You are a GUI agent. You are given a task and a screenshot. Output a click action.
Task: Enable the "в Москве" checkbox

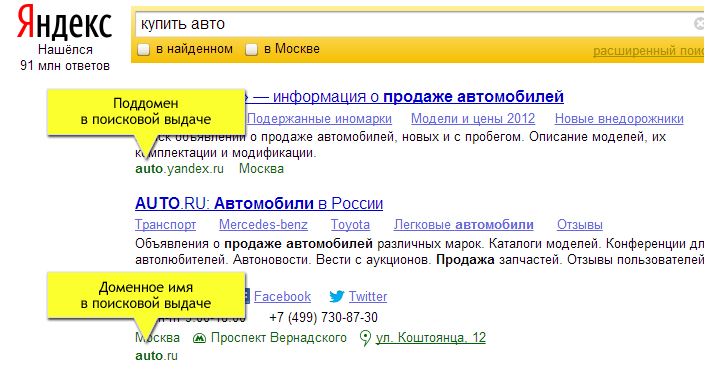click(251, 49)
